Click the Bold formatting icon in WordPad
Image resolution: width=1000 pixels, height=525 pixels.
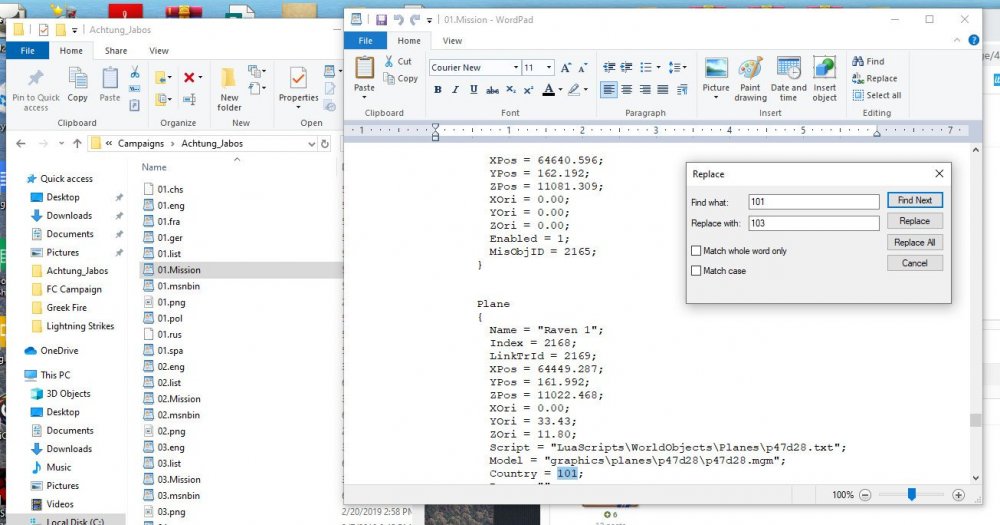click(438, 90)
